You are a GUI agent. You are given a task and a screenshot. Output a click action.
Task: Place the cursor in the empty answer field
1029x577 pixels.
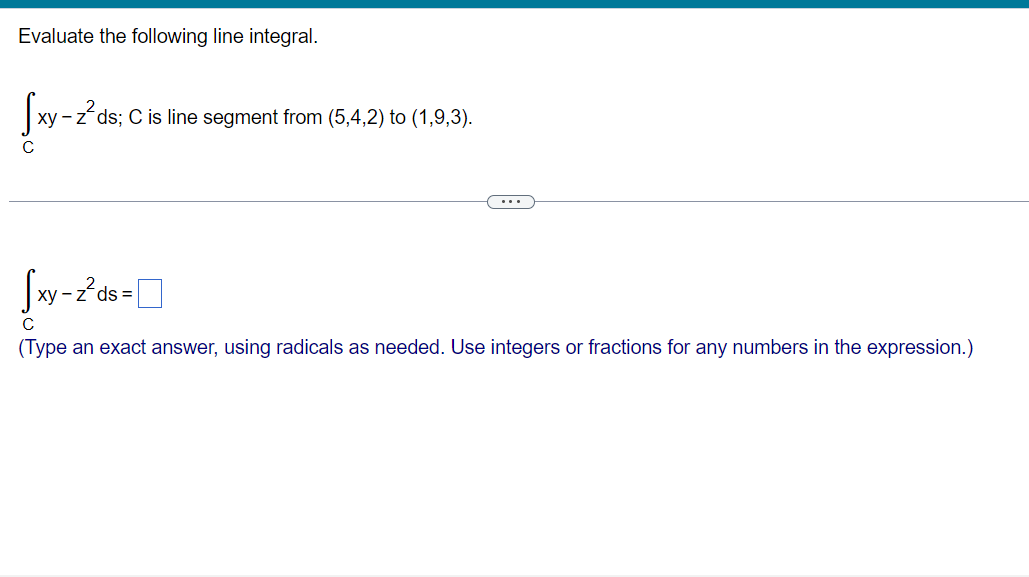point(149,292)
